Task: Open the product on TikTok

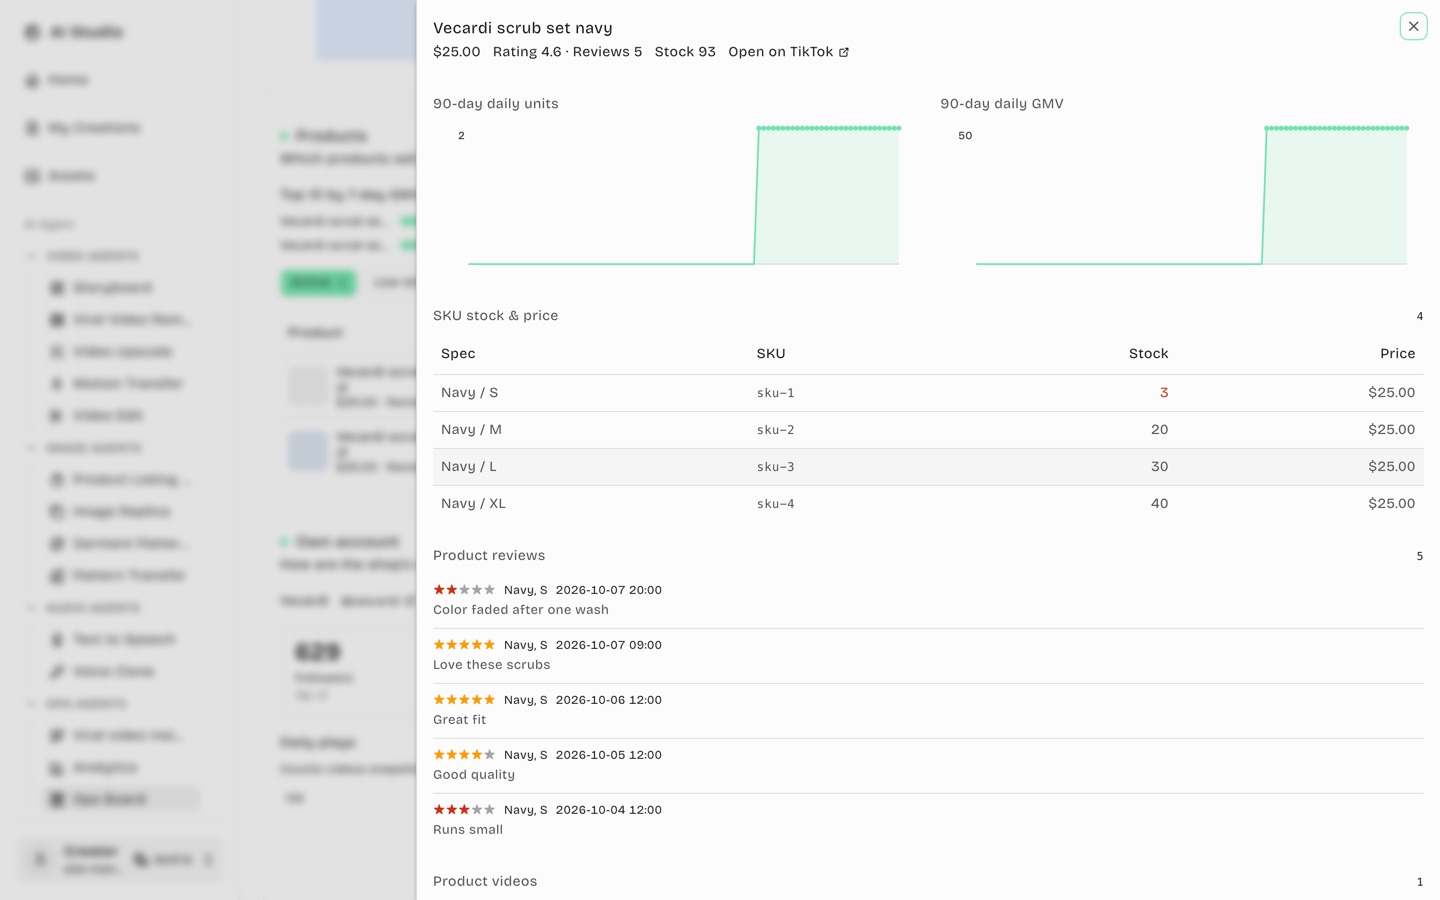Action: tap(788, 52)
